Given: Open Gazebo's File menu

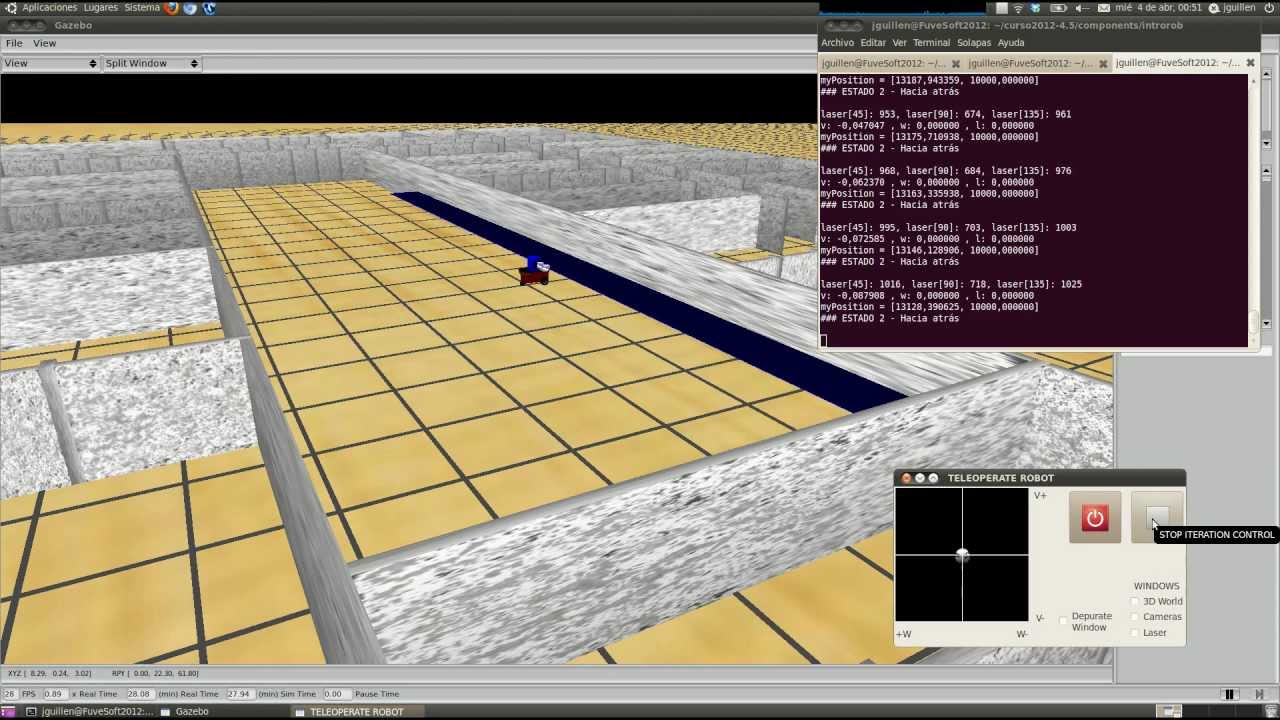Looking at the screenshot, I should click(x=14, y=43).
